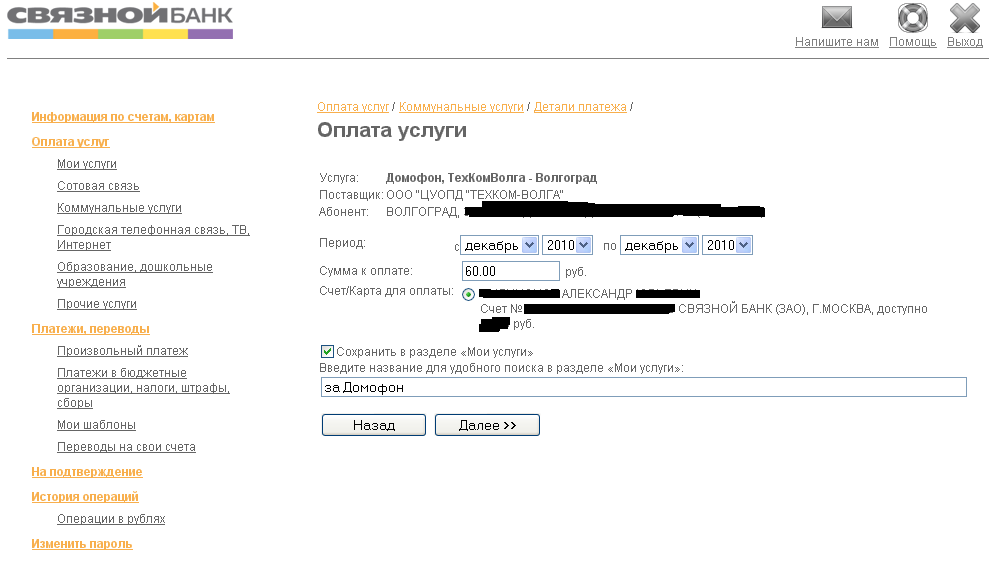Open Информация по счетам, картам section
This screenshot has width=989, height=569.
(x=123, y=117)
